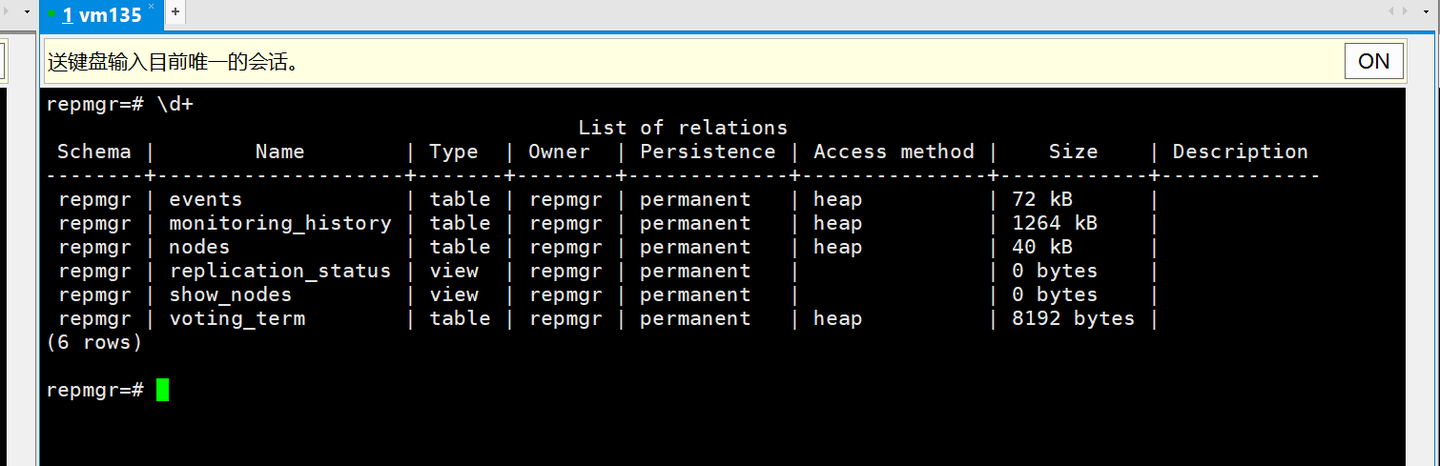Click the Access method column header
Image resolution: width=1440 pixels, height=466 pixels.
pos(893,152)
